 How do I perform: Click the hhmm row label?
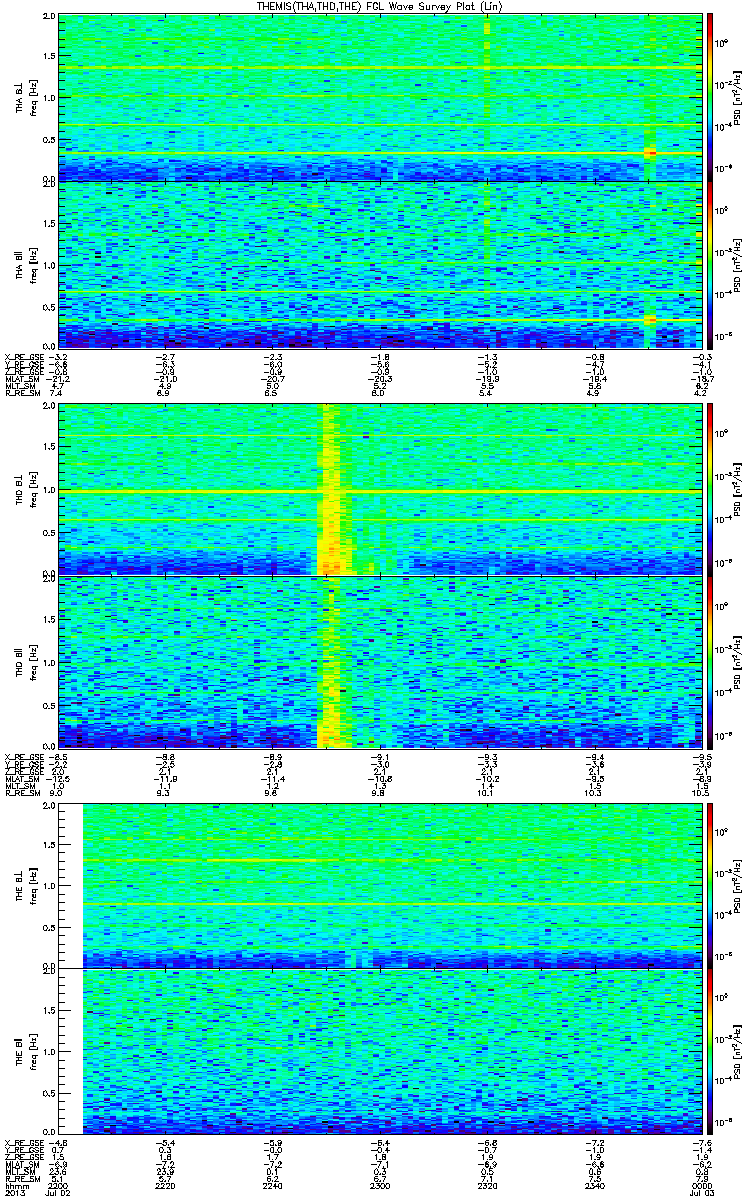click(16, 1185)
